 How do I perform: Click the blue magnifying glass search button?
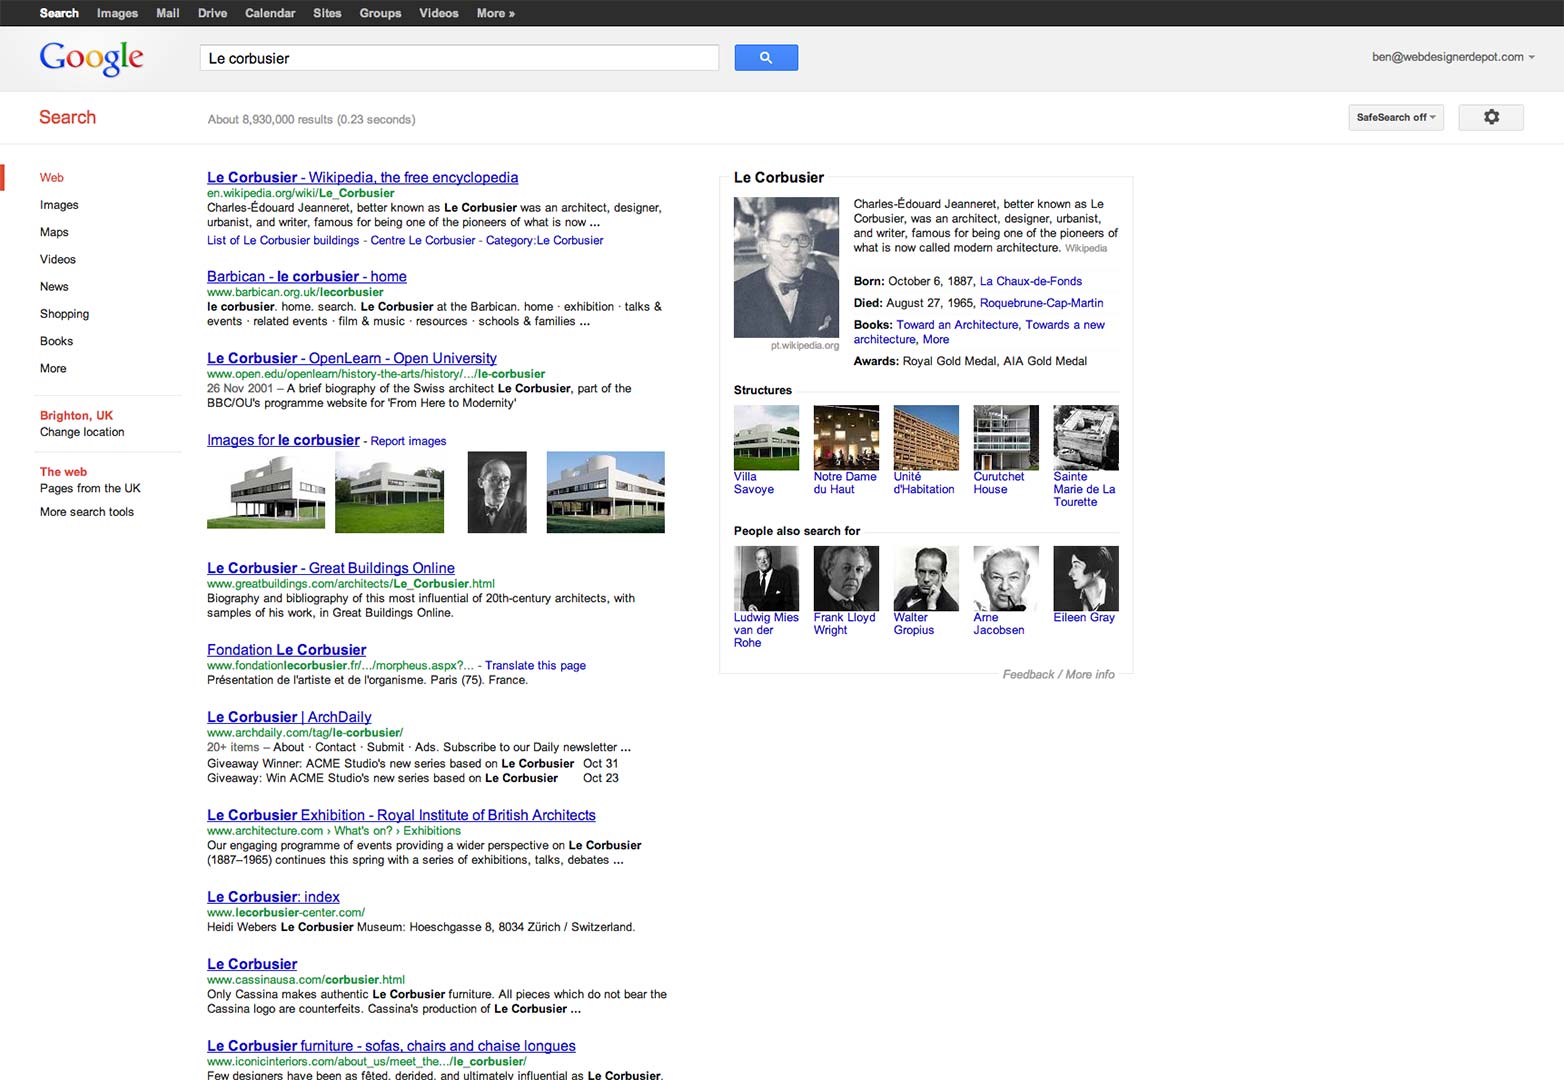point(765,58)
